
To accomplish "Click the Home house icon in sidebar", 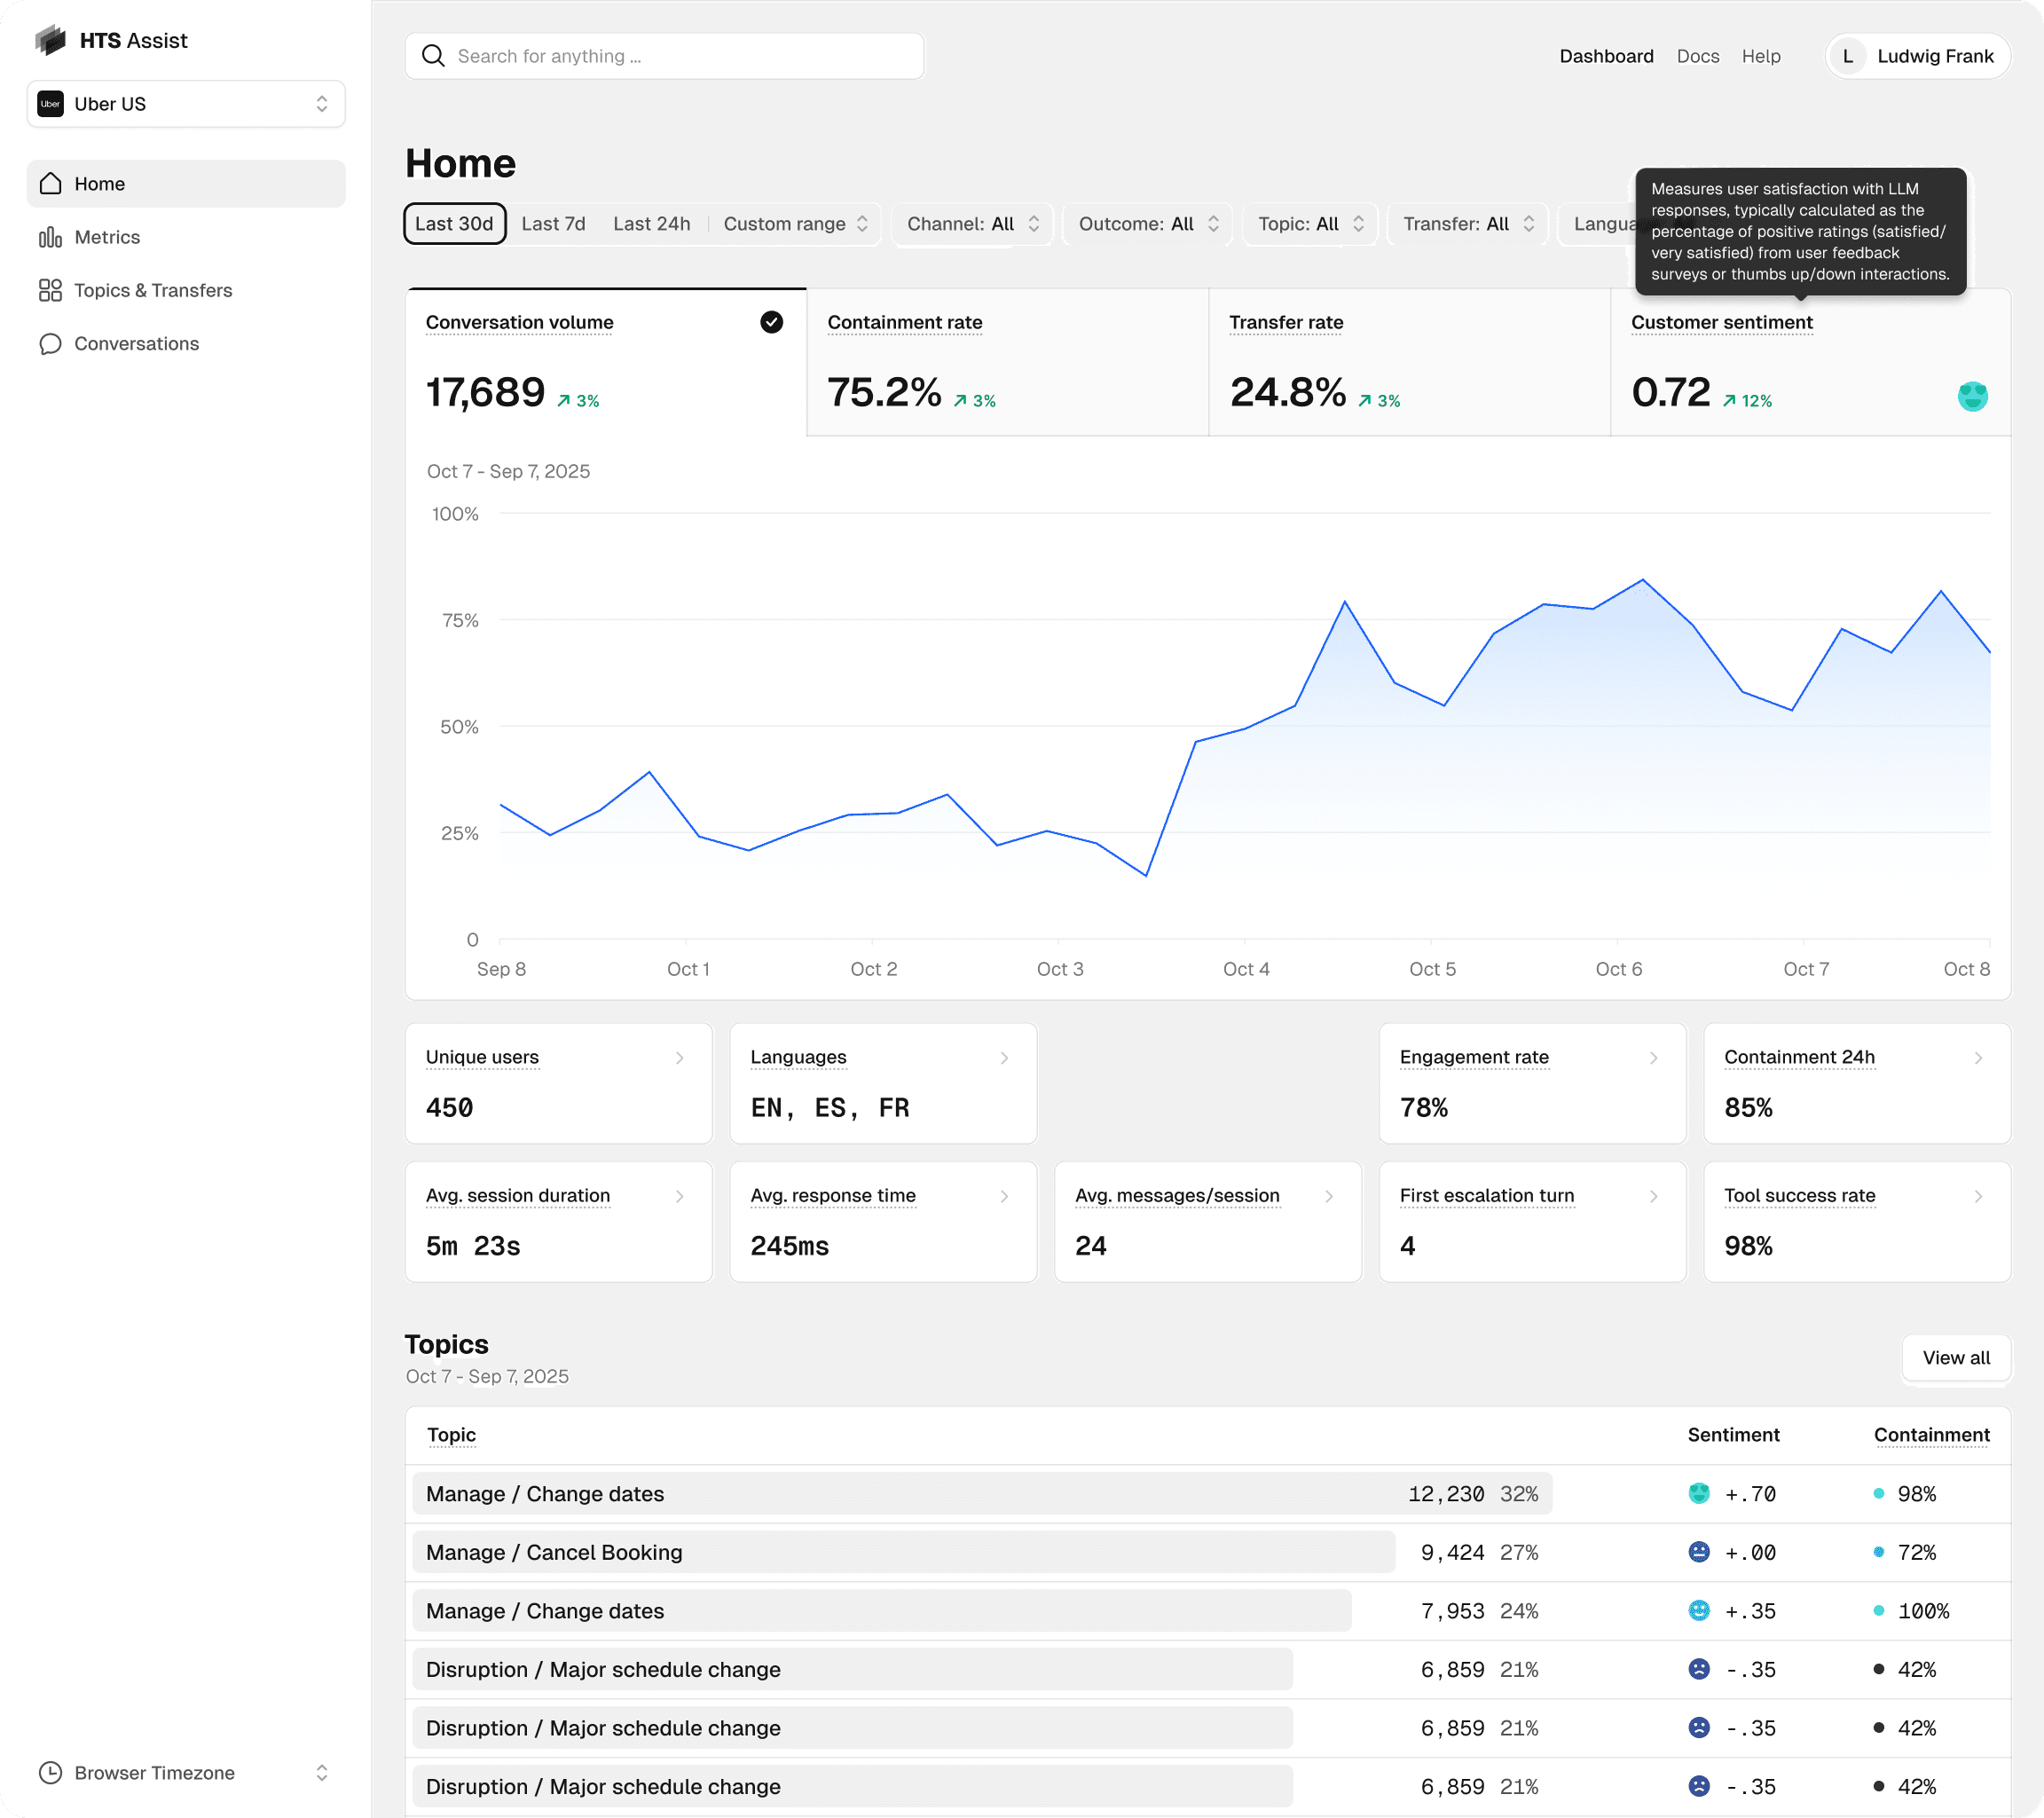I will tap(50, 184).
